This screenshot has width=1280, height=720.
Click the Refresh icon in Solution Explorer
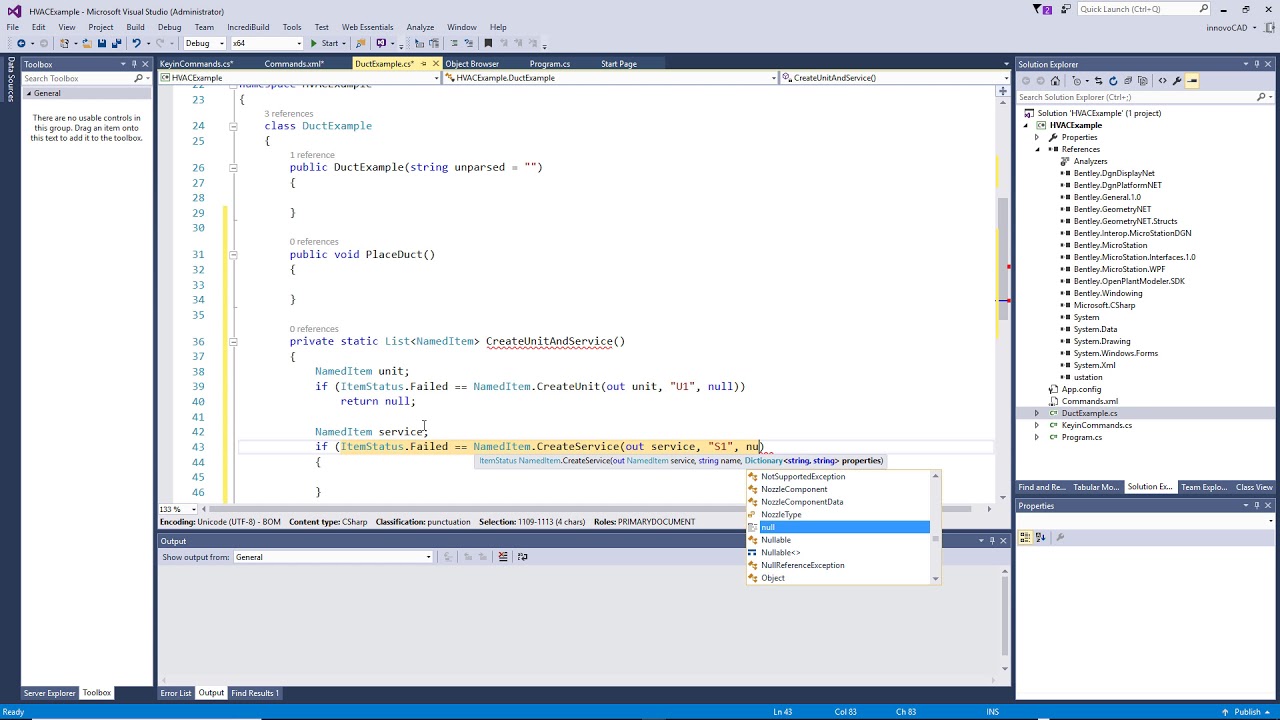pos(1113,81)
